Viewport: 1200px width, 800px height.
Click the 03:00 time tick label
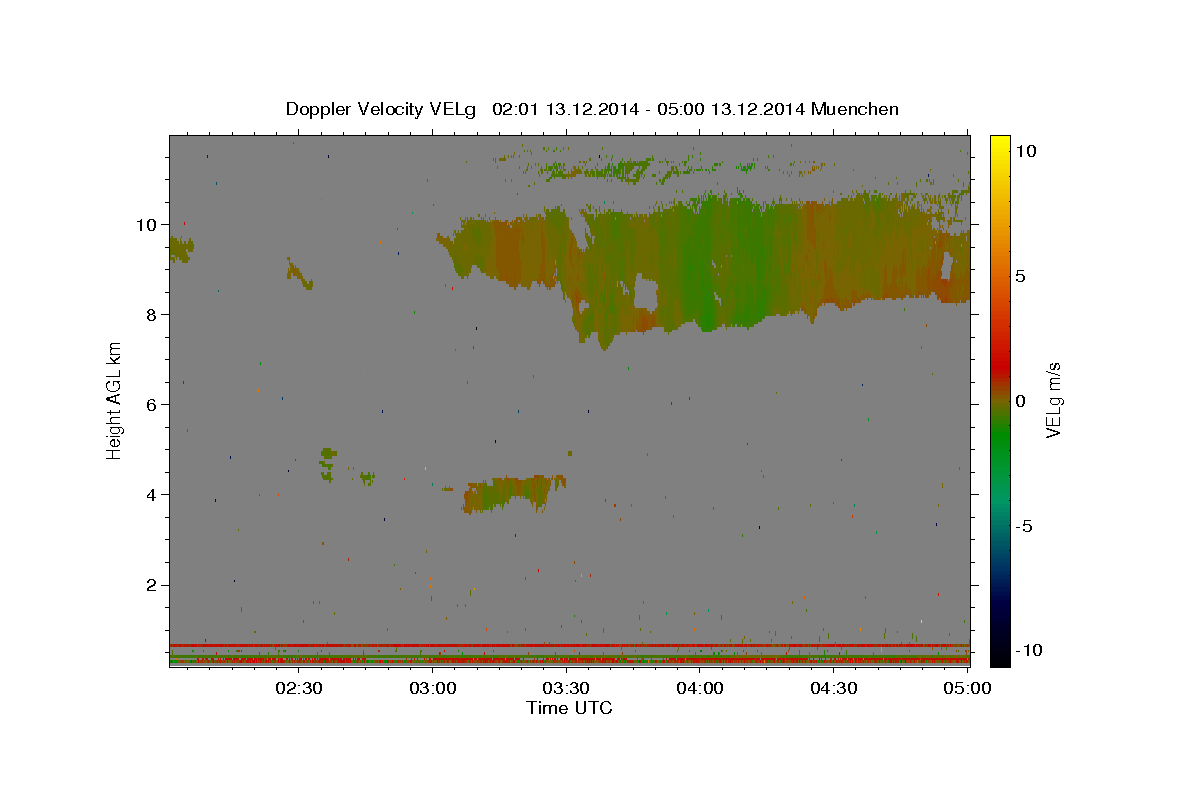[x=433, y=688]
